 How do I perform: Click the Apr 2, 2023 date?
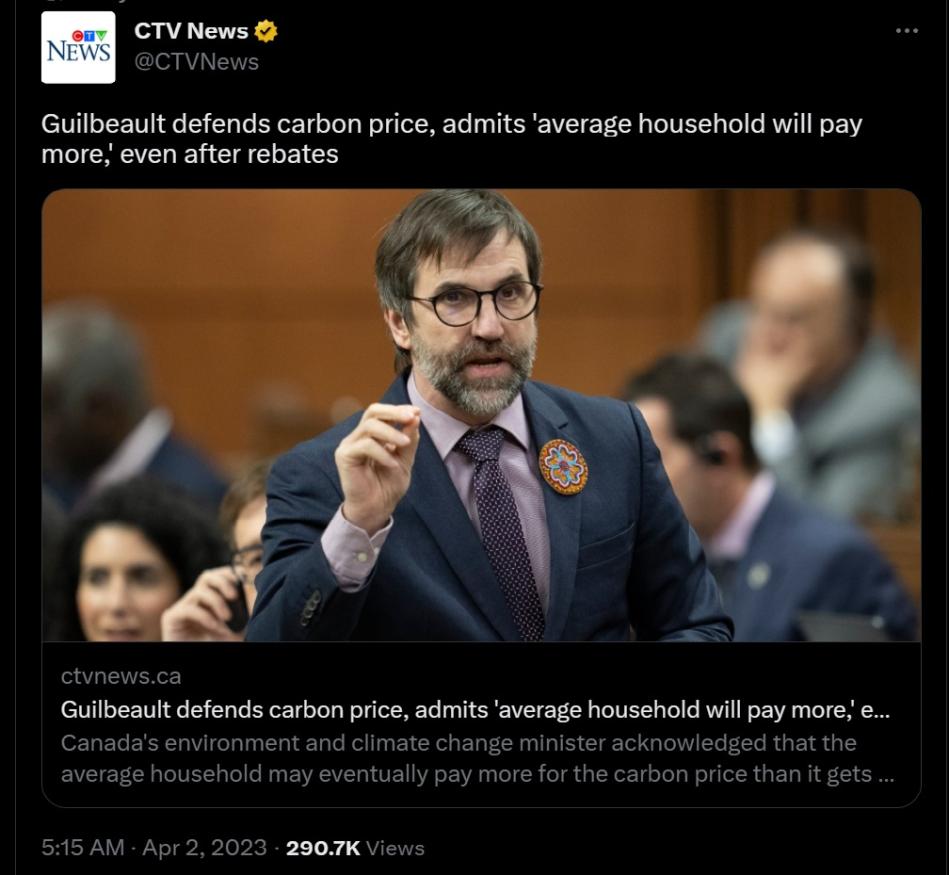pyautogui.click(x=205, y=847)
